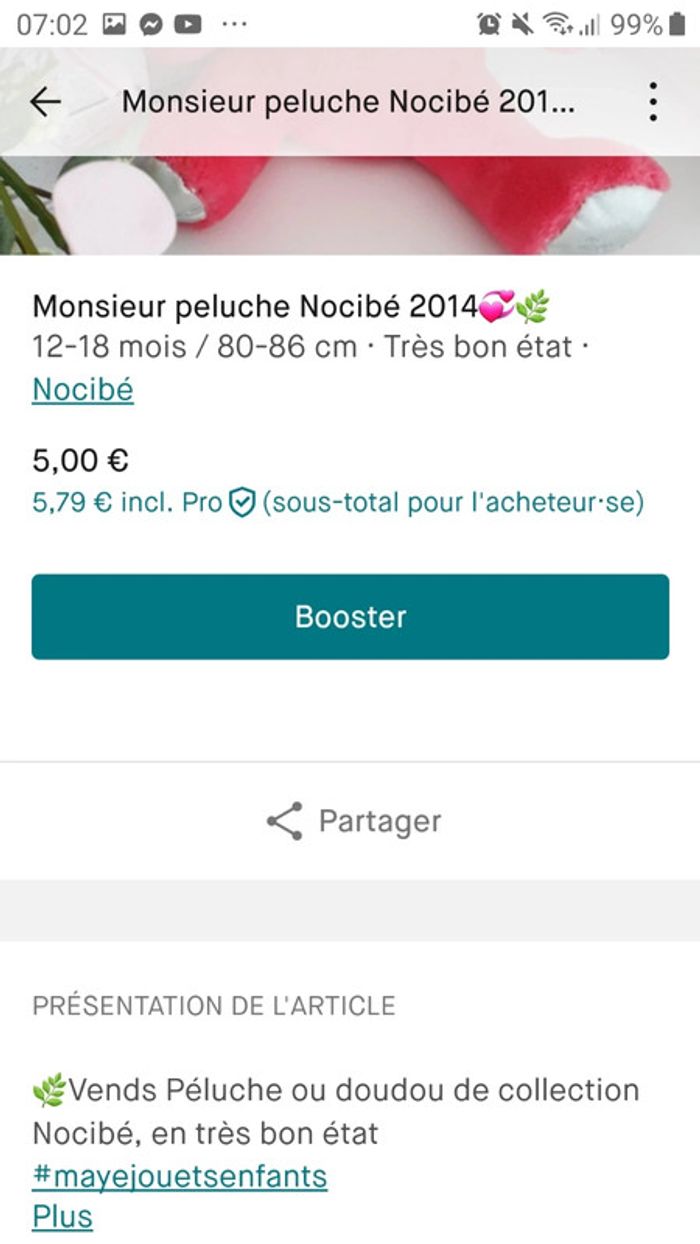The image size is (700, 1244).
Task: Tap the Messenger notification icon
Action: [x=151, y=25]
